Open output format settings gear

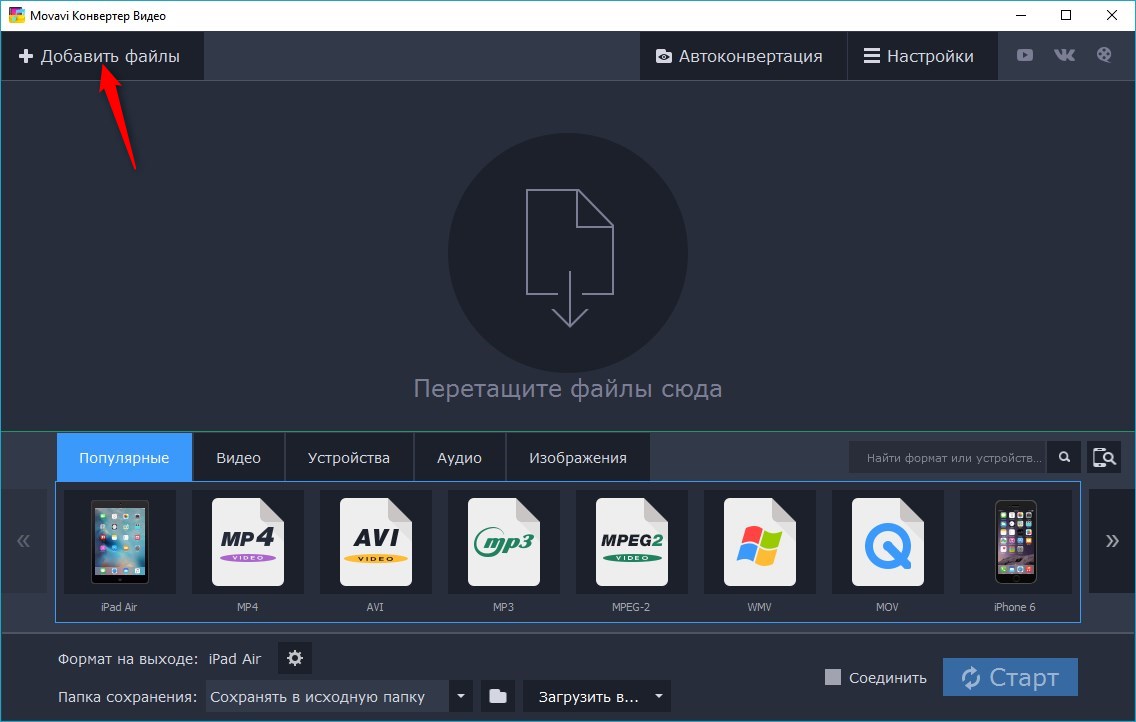[x=294, y=658]
